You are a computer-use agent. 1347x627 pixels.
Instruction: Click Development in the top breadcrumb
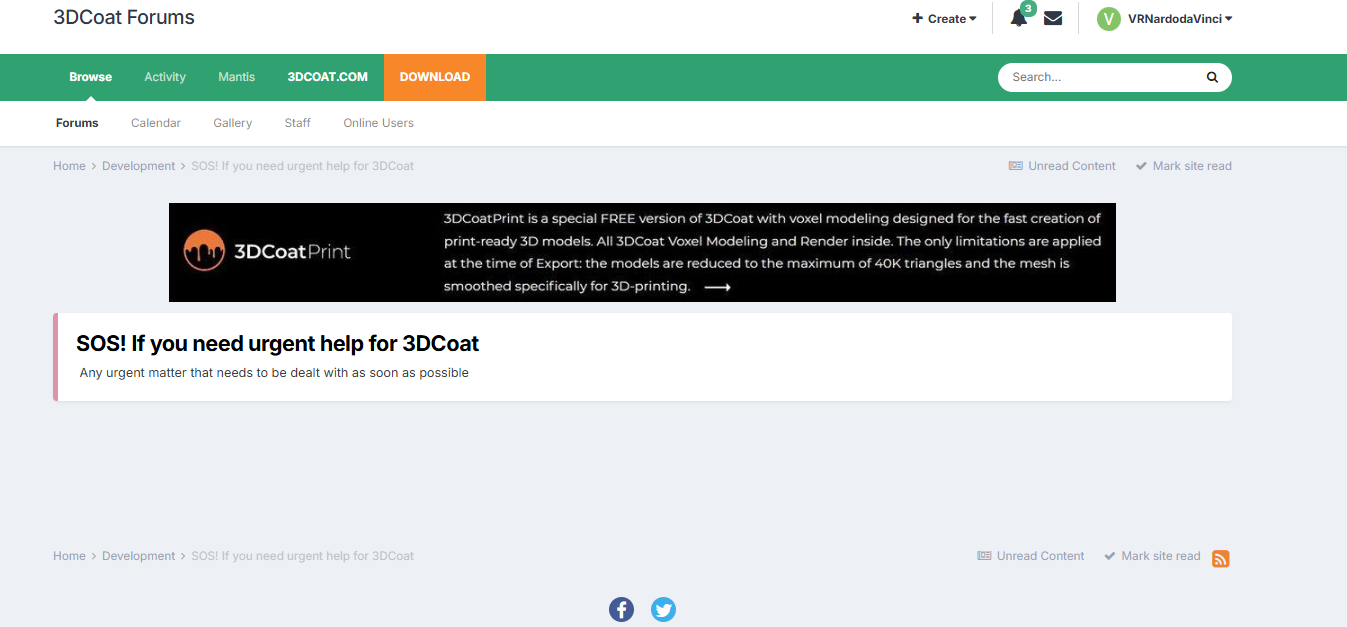(x=138, y=166)
